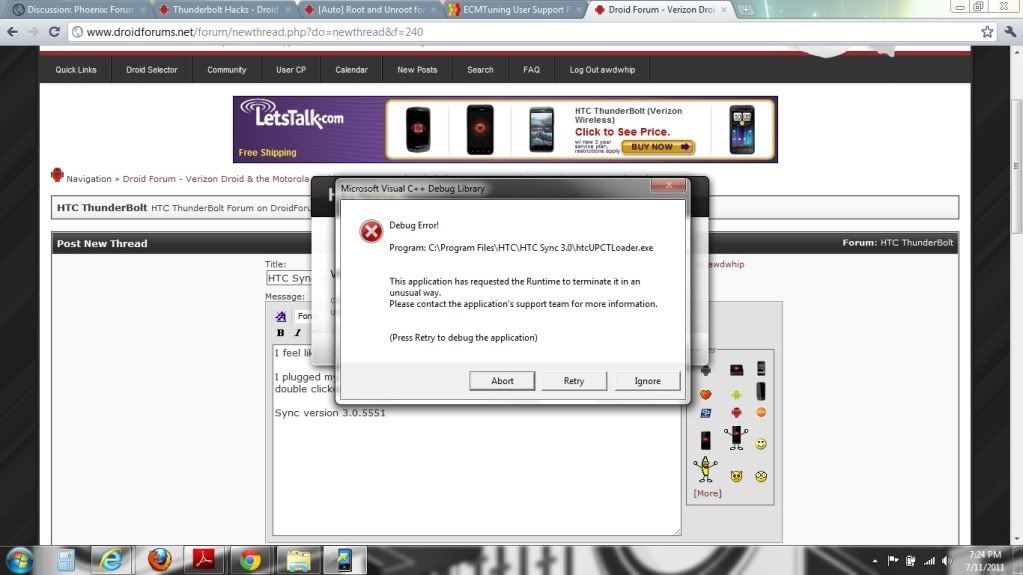Toggle bold formatting in message editor

(x=281, y=333)
